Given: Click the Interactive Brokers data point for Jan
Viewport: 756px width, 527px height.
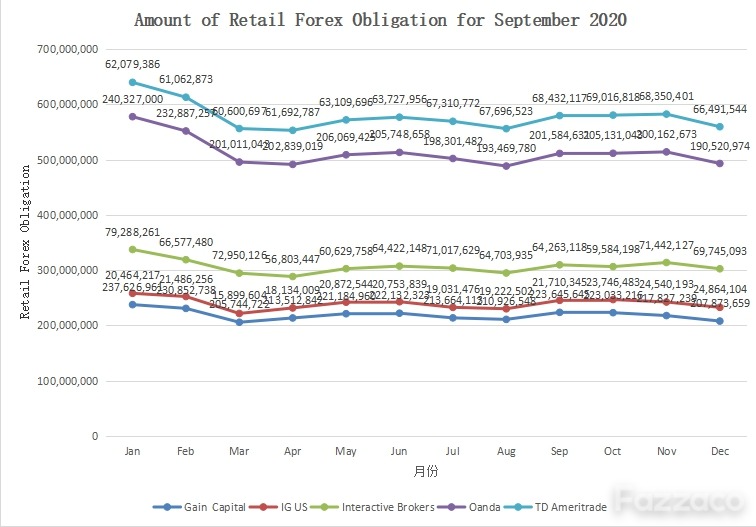Looking at the screenshot, I should 133,250.
